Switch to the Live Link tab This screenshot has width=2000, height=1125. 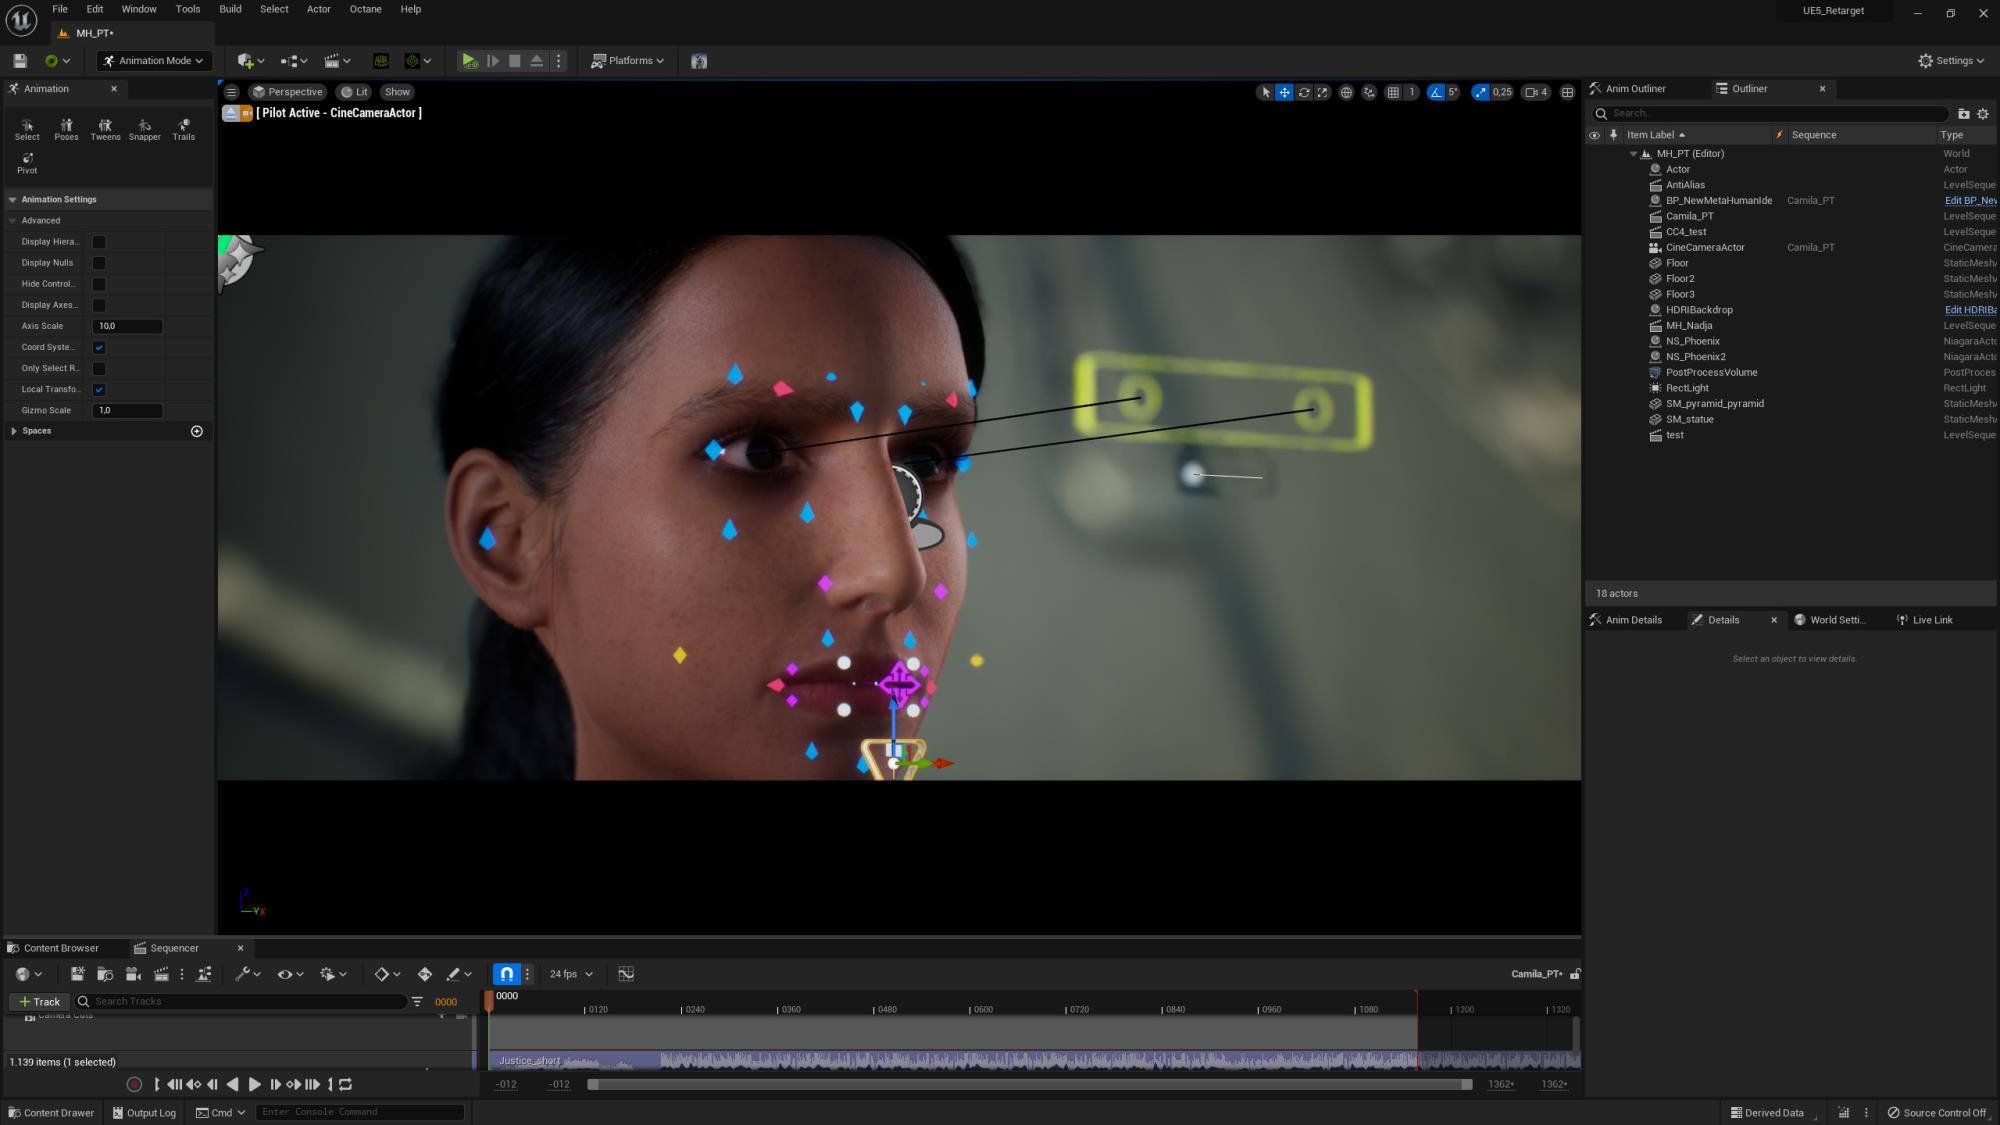pos(1925,620)
